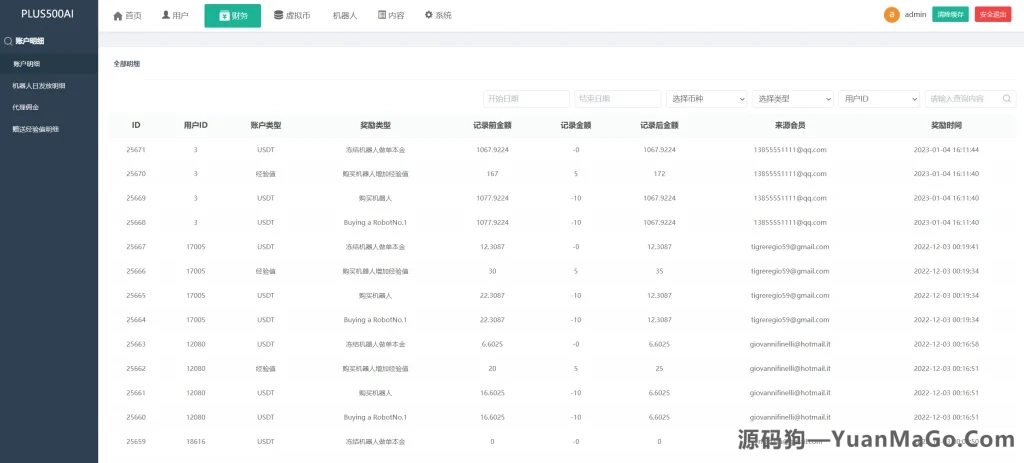The image size is (1024, 463).
Task: Click the admin username label
Action: [915, 14]
